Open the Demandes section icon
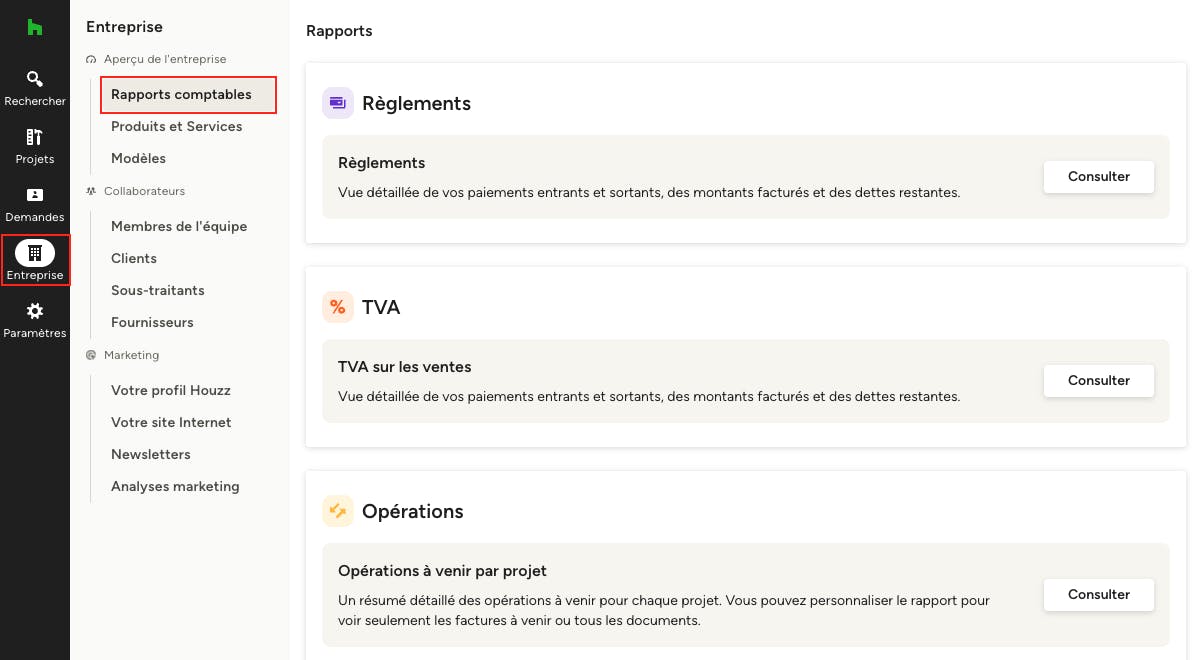 [34, 195]
